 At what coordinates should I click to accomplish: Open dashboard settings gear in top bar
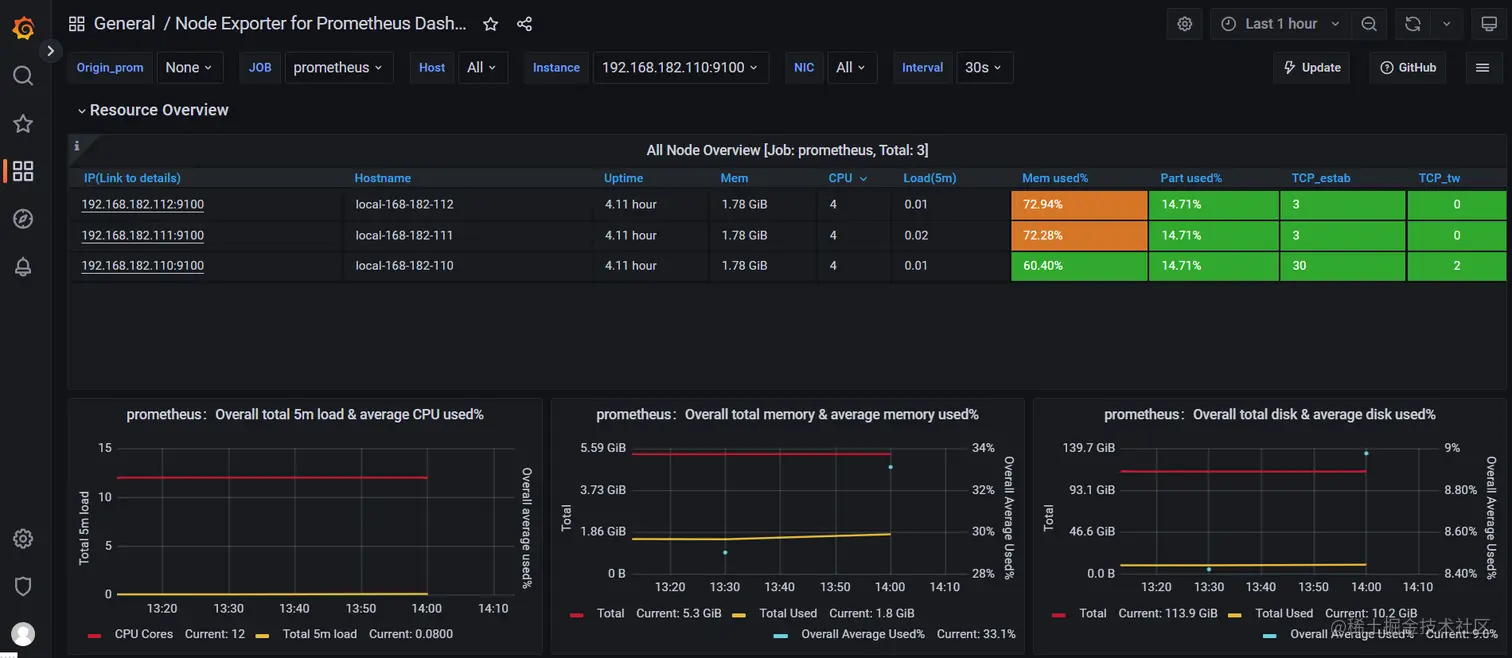point(1185,24)
